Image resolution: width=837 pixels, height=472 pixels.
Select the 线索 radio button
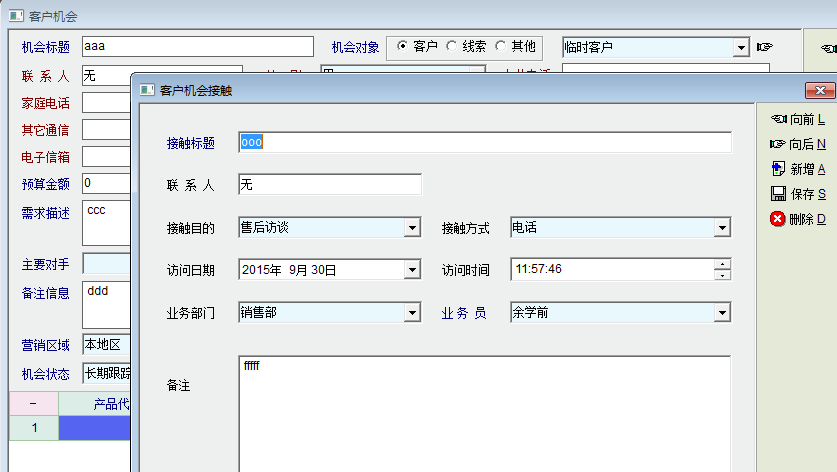coord(452,47)
